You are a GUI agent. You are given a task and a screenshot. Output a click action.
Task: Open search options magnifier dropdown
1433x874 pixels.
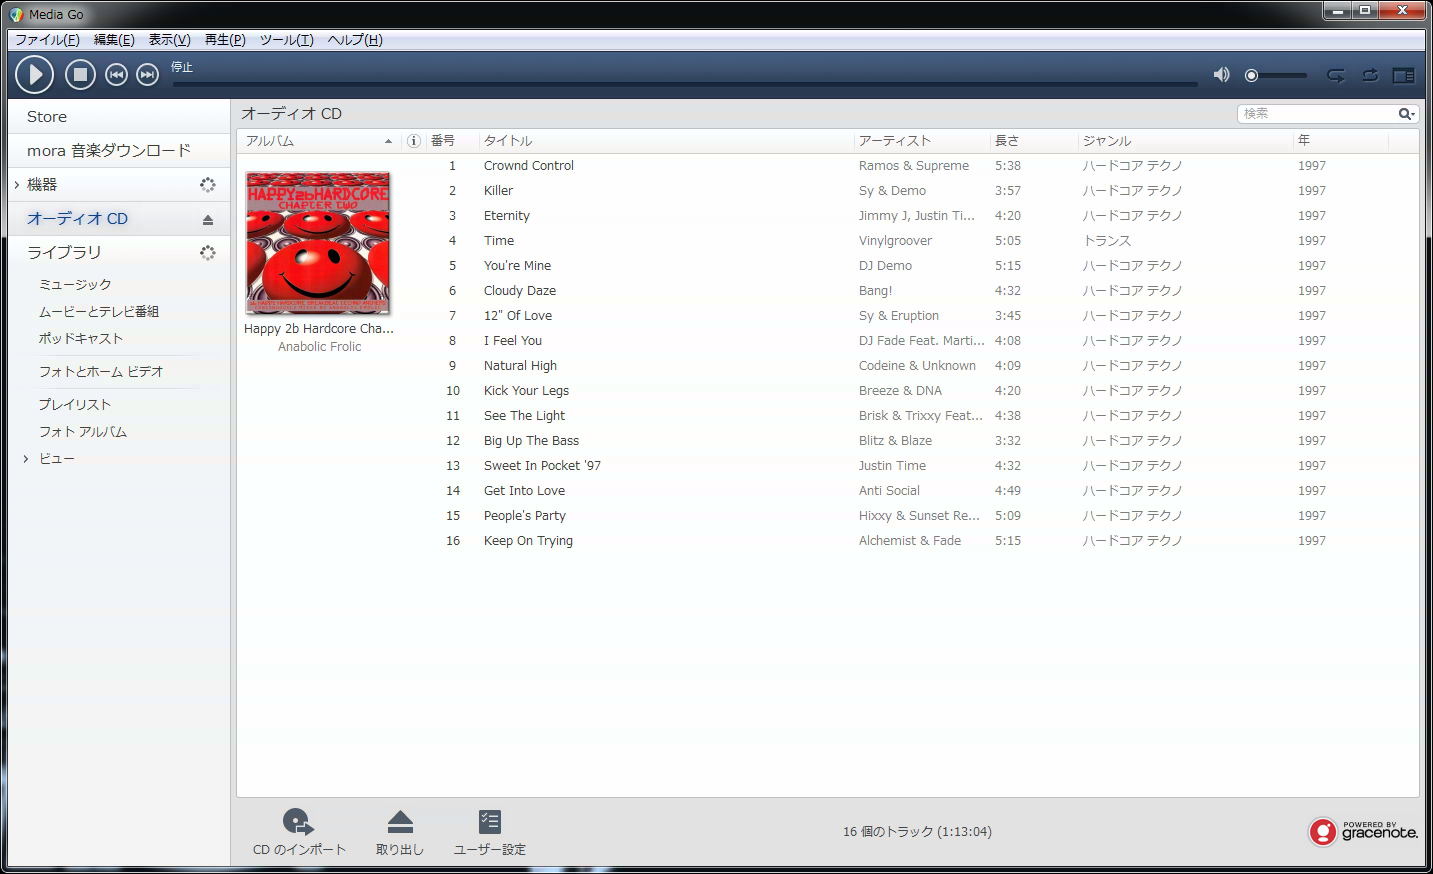(1406, 114)
